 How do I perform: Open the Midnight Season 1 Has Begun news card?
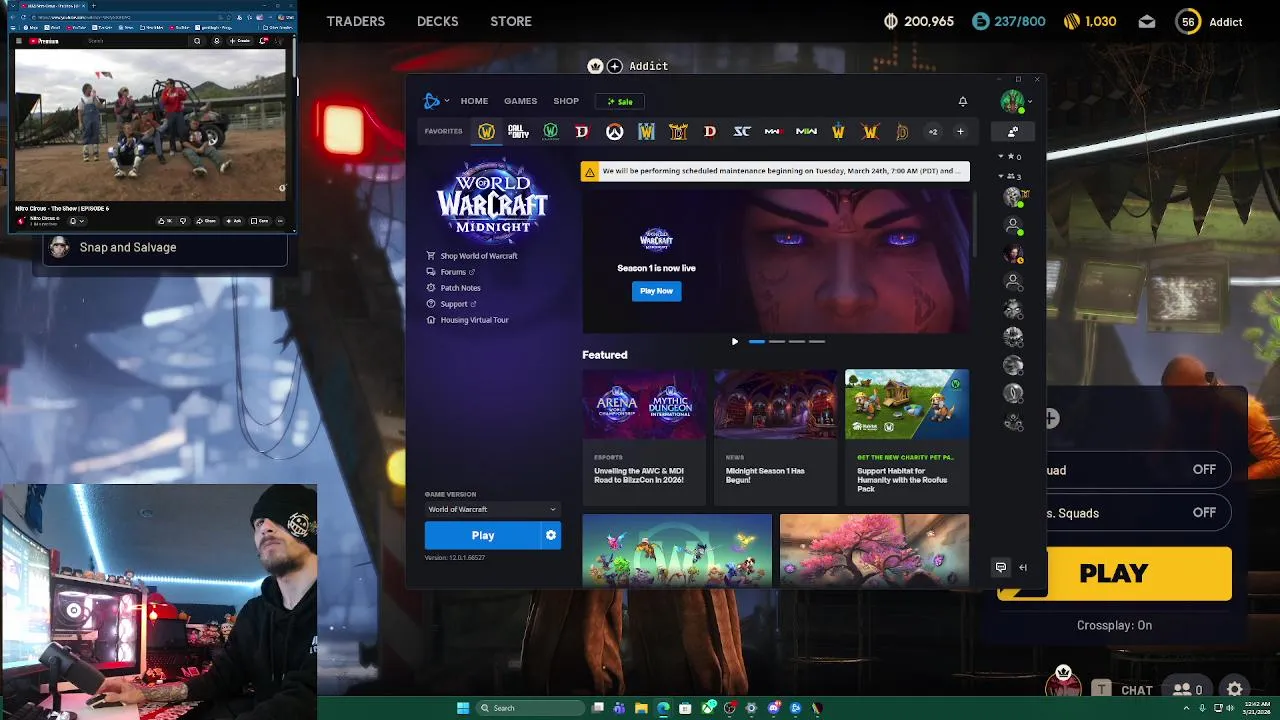click(775, 437)
